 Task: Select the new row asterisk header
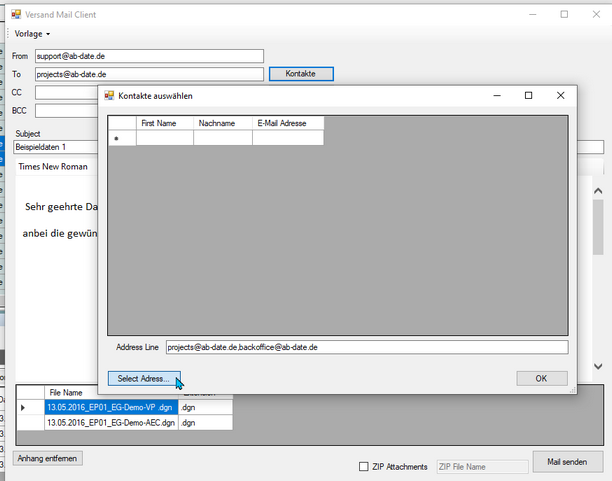click(122, 138)
